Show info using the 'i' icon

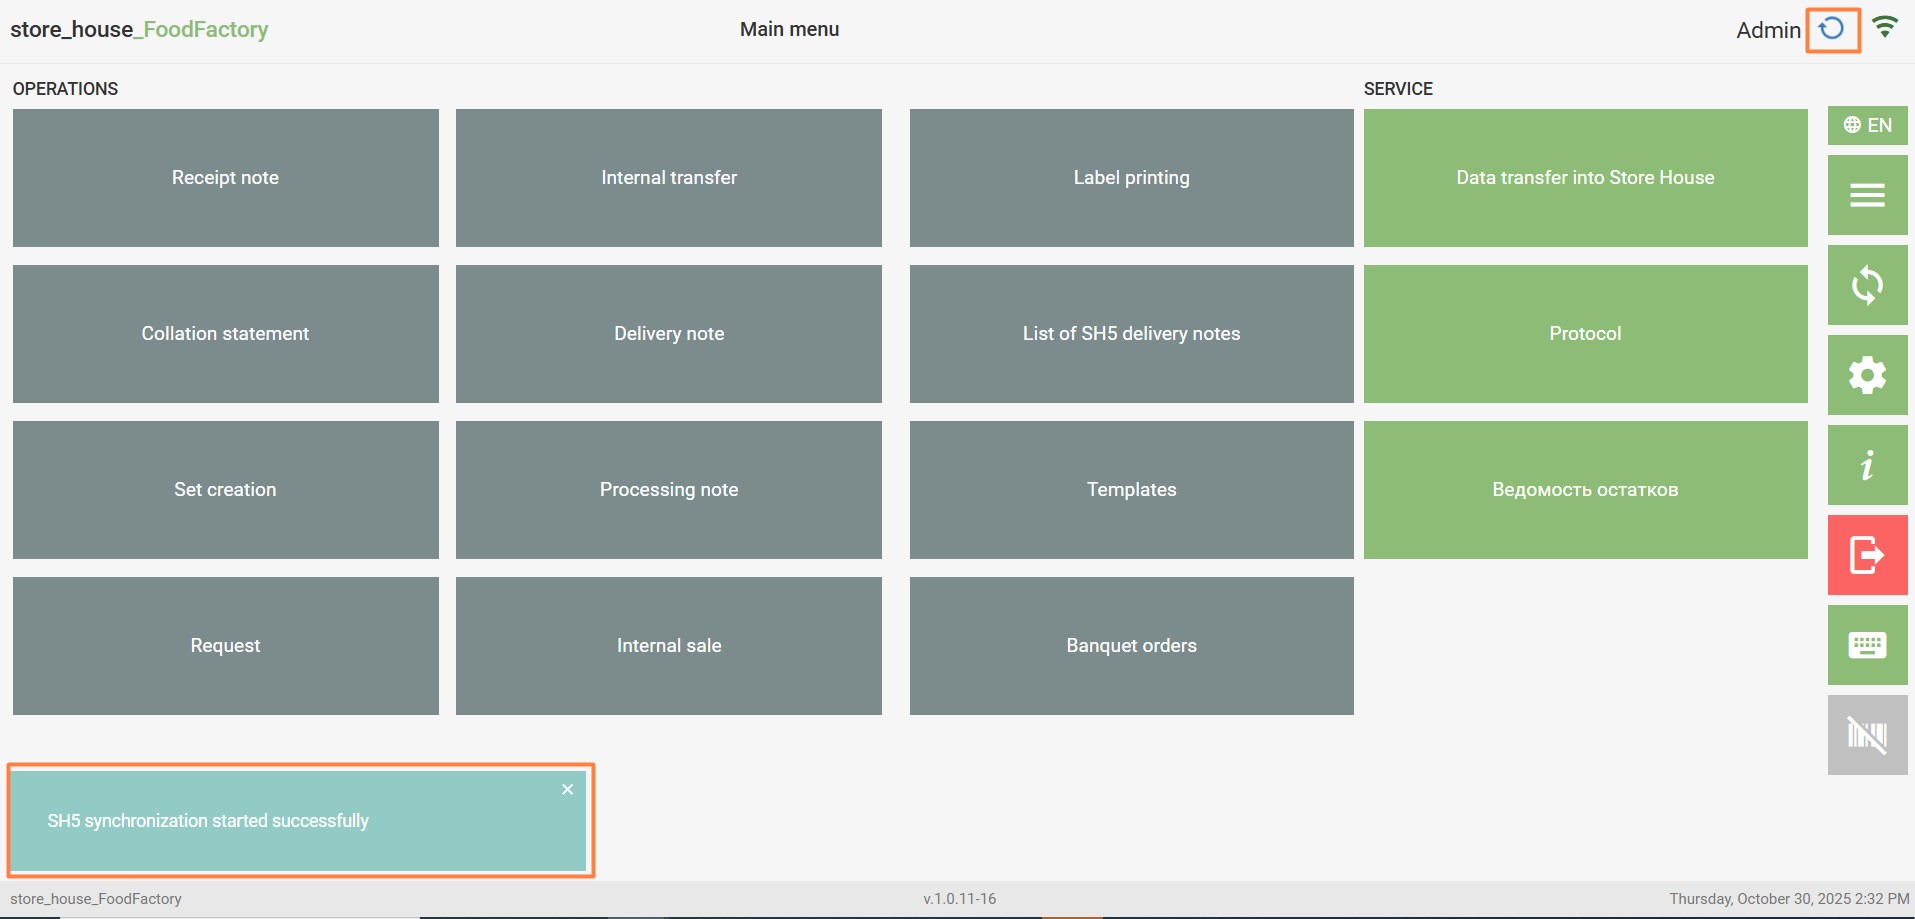coord(1867,465)
